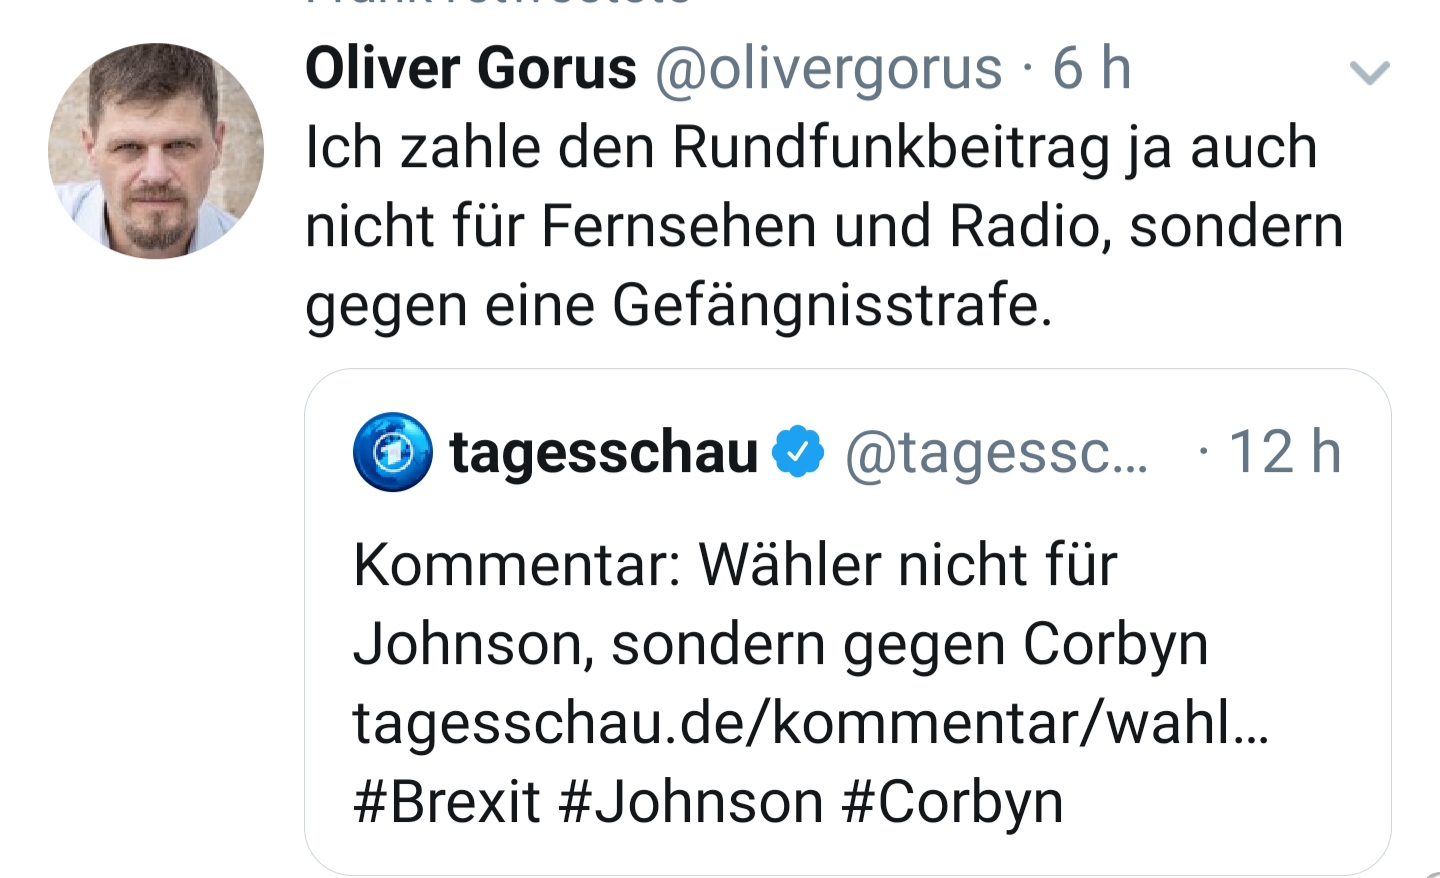Click the truncated @tagessc… handle
Screen dimensions: 1440x878
click(996, 452)
